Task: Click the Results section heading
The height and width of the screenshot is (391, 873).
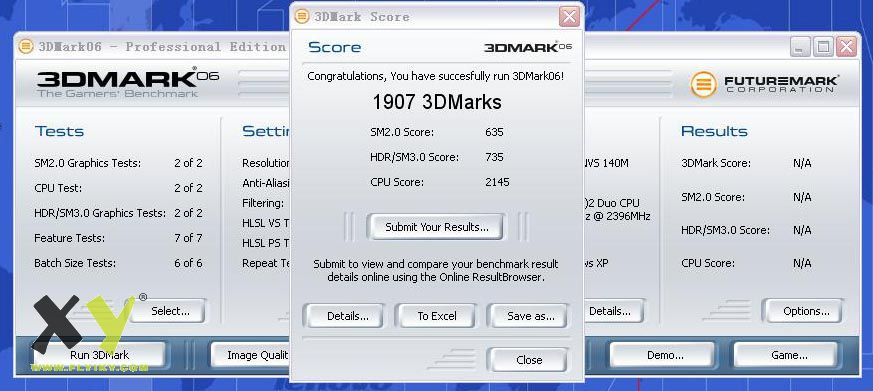Action: pyautogui.click(x=714, y=131)
